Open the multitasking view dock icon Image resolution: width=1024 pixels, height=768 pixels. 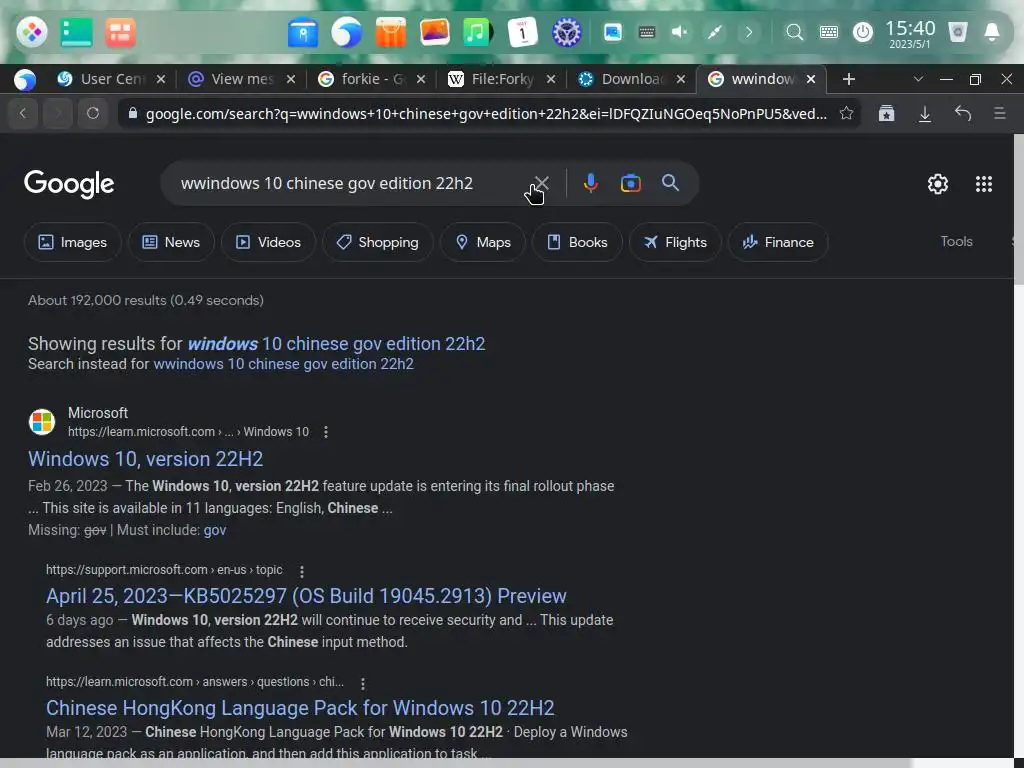(120, 32)
